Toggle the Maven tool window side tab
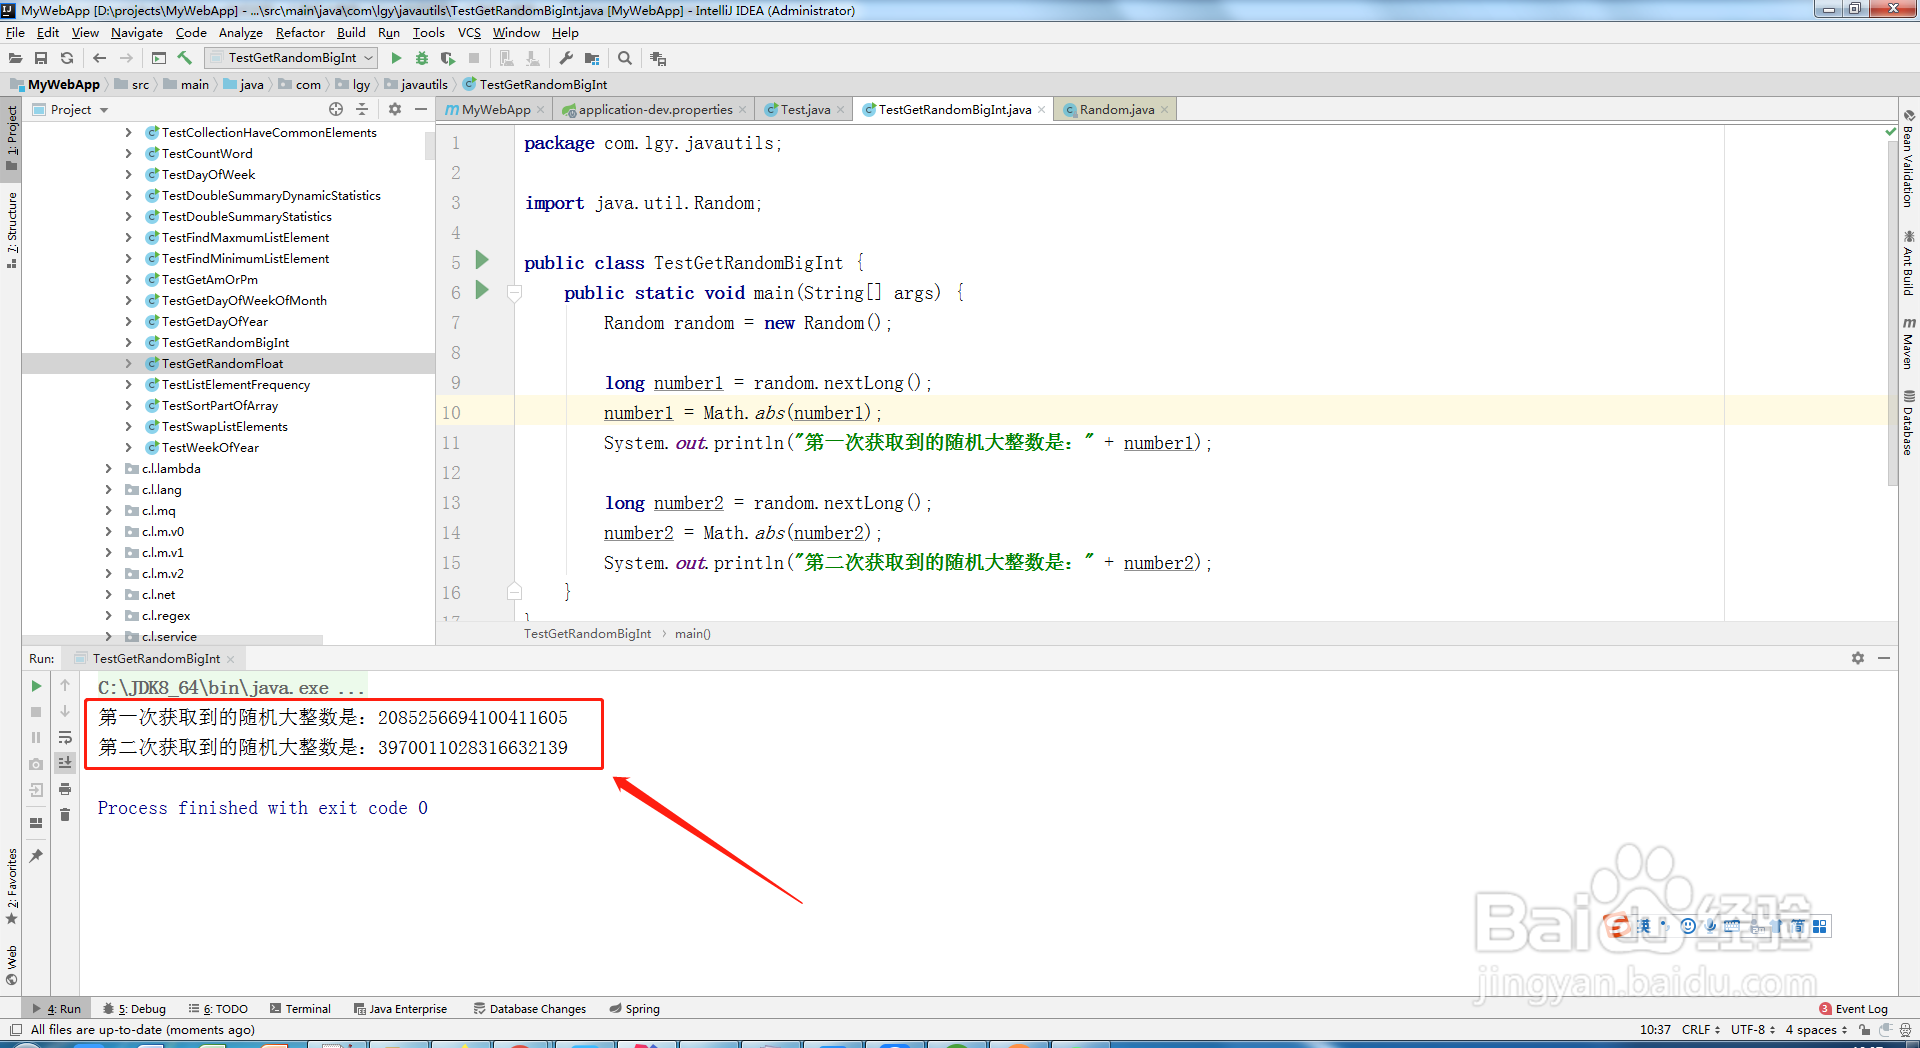Screen dimensions: 1920x1048 1909,343
